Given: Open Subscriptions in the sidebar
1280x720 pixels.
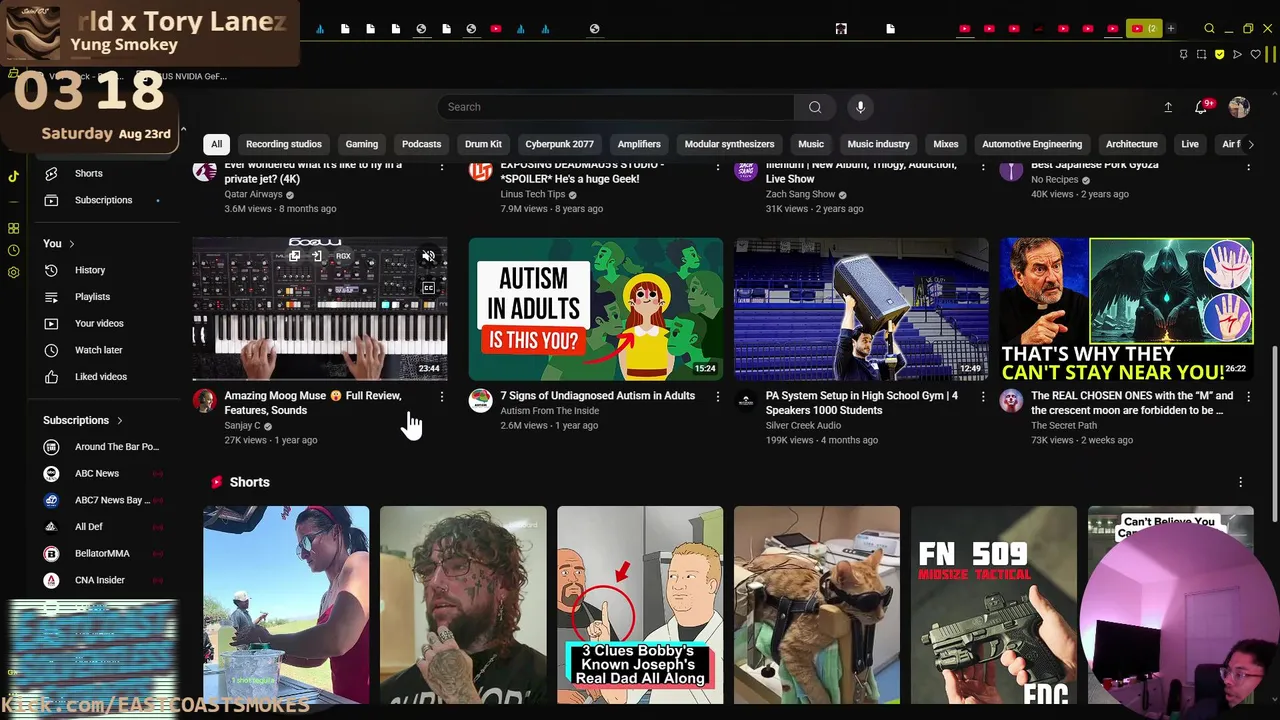Looking at the screenshot, I should click(103, 200).
